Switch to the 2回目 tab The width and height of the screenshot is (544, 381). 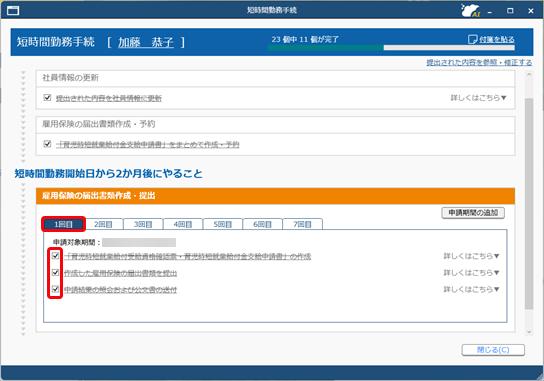pos(103,224)
